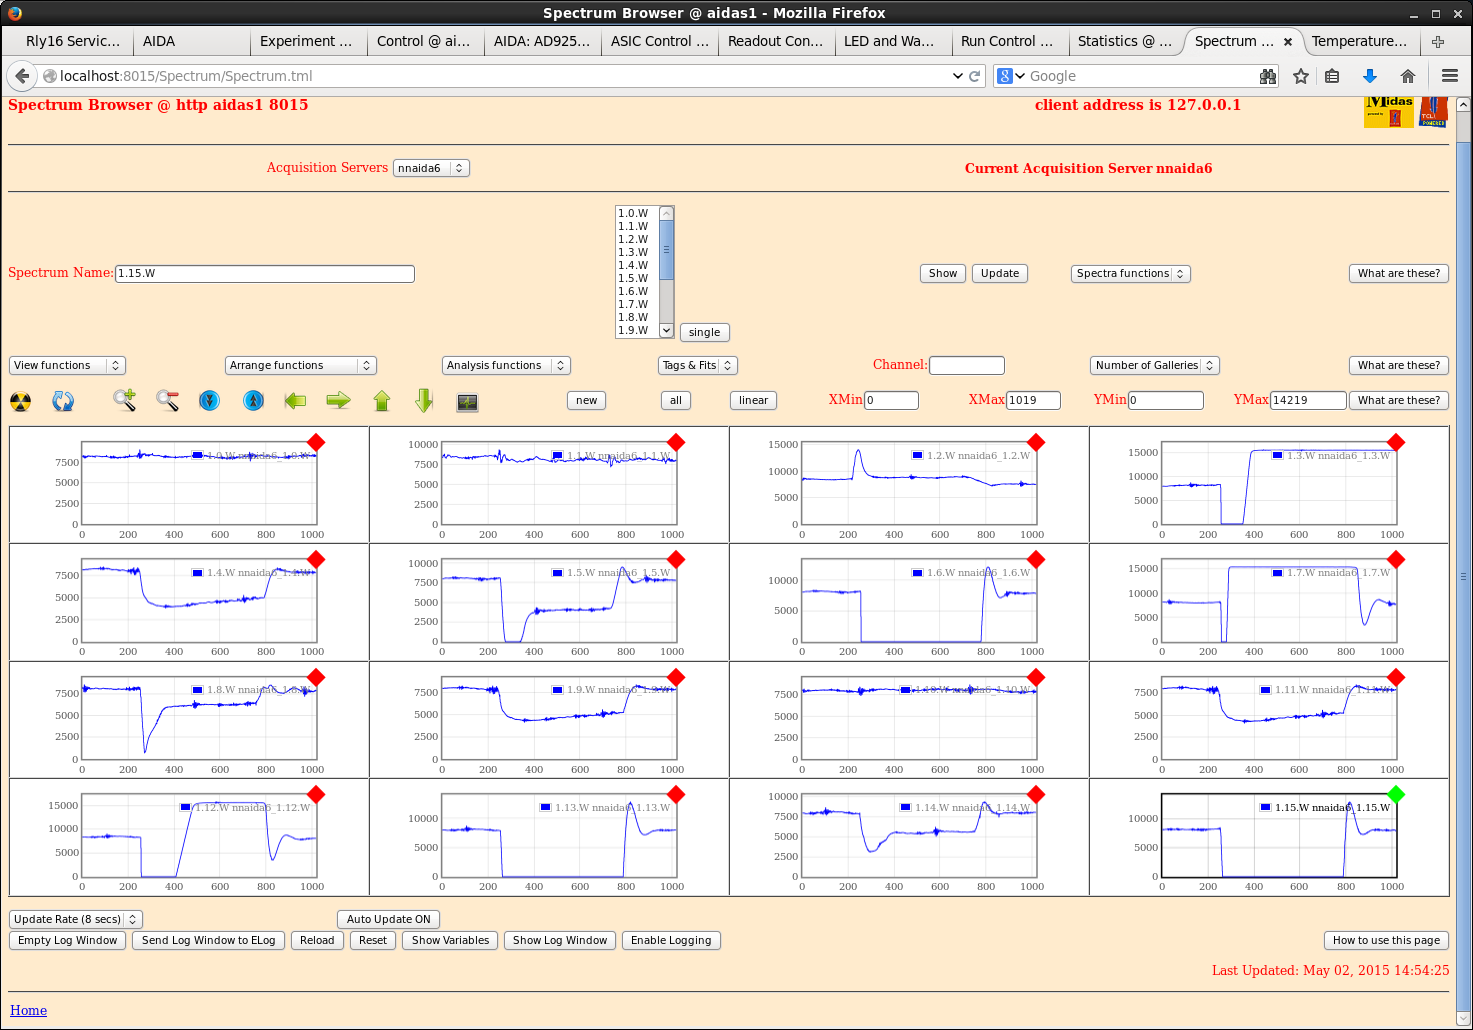Click the Auto Update ON button
This screenshot has width=1473, height=1030.
click(x=388, y=919)
